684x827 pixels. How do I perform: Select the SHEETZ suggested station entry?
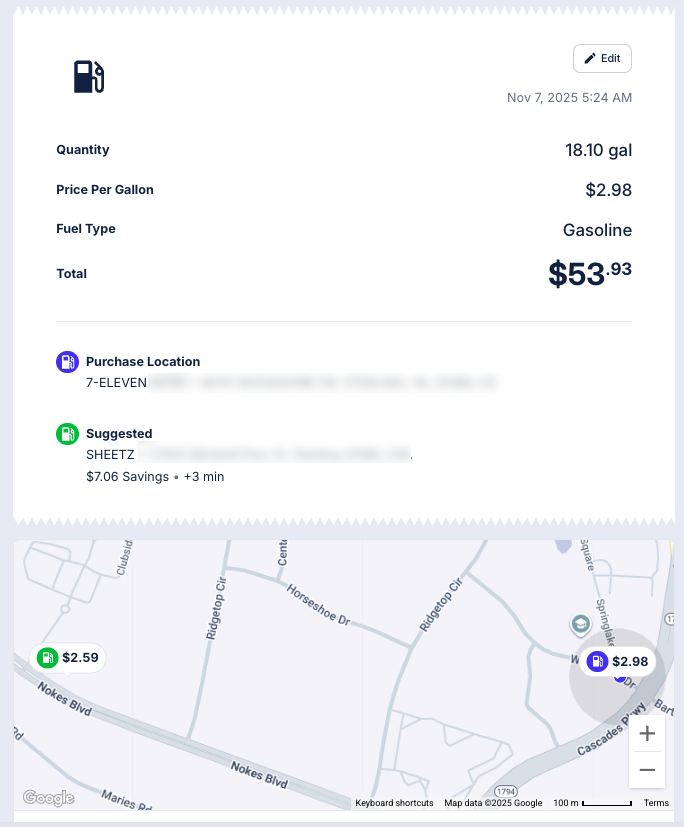point(110,454)
